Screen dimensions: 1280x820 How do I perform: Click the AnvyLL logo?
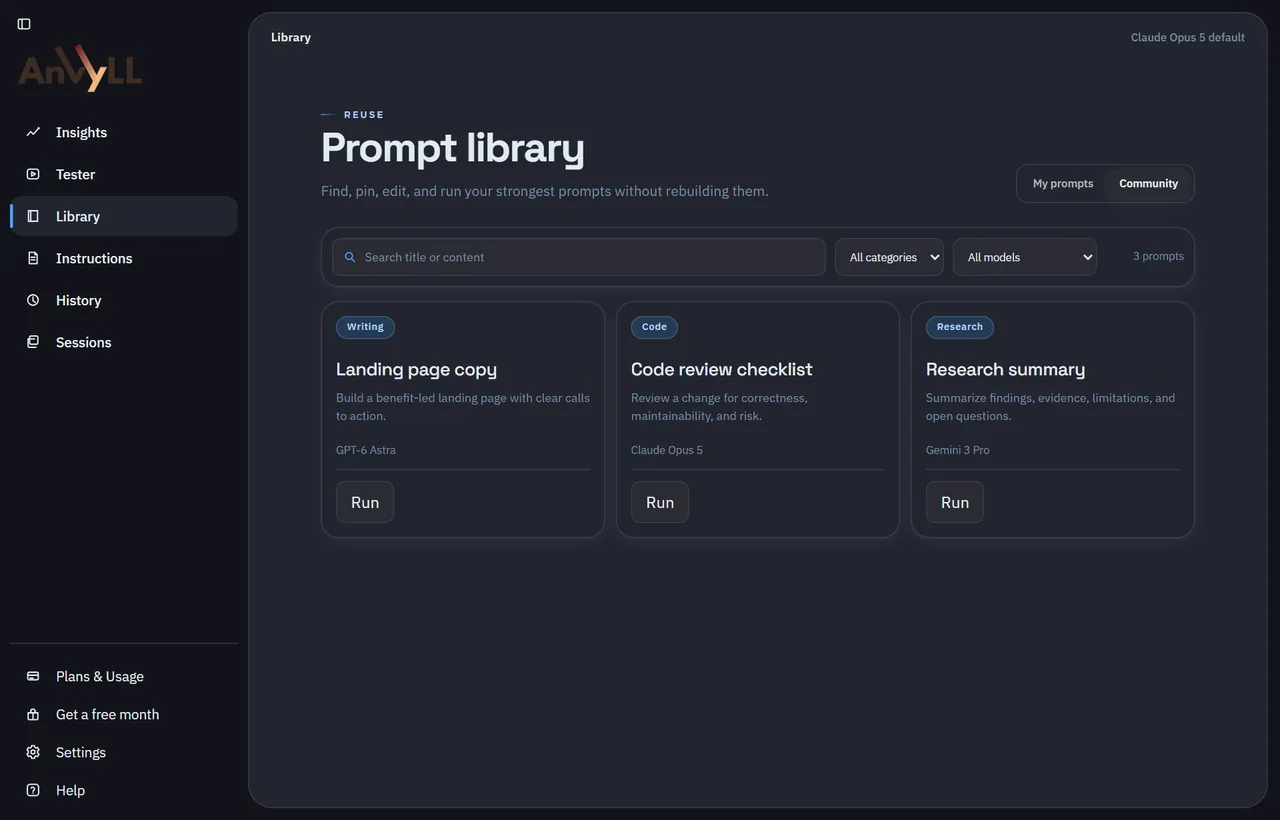click(80, 70)
